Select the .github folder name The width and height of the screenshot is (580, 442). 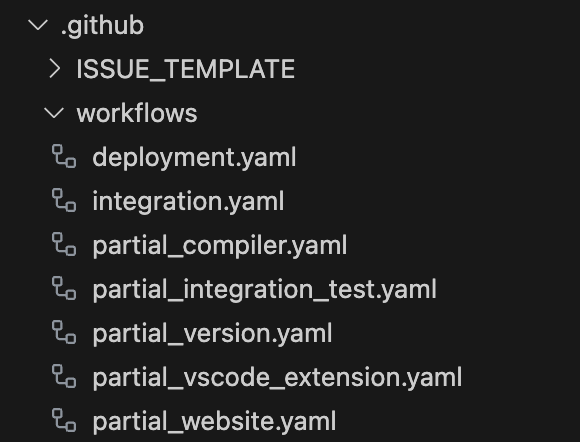pyautogui.click(x=102, y=26)
